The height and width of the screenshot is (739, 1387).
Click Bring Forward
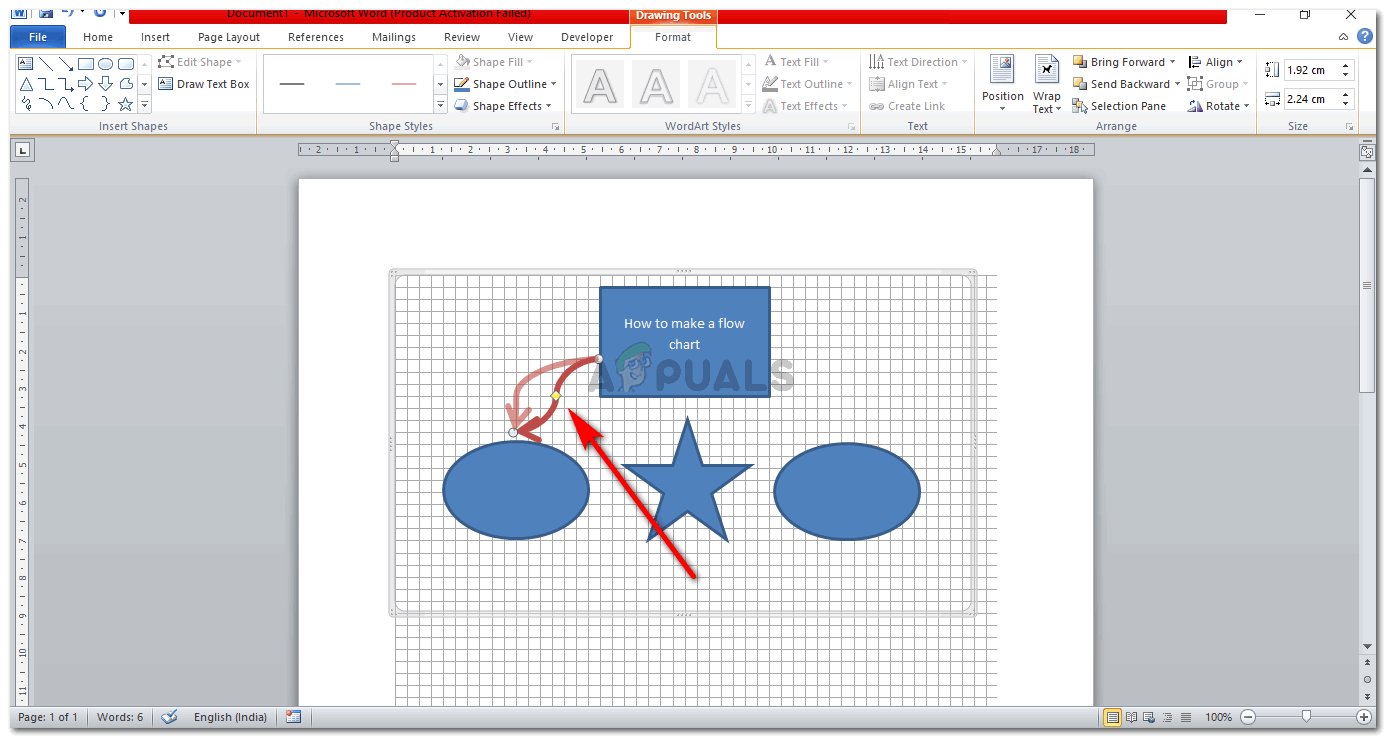(x=1118, y=62)
